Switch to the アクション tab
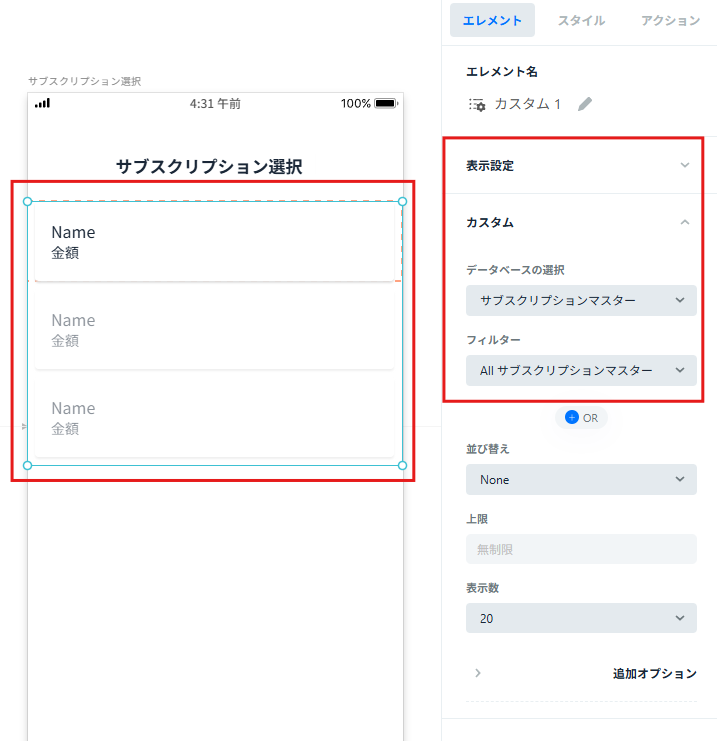Screen dimensions: 717x741 click(670, 20)
